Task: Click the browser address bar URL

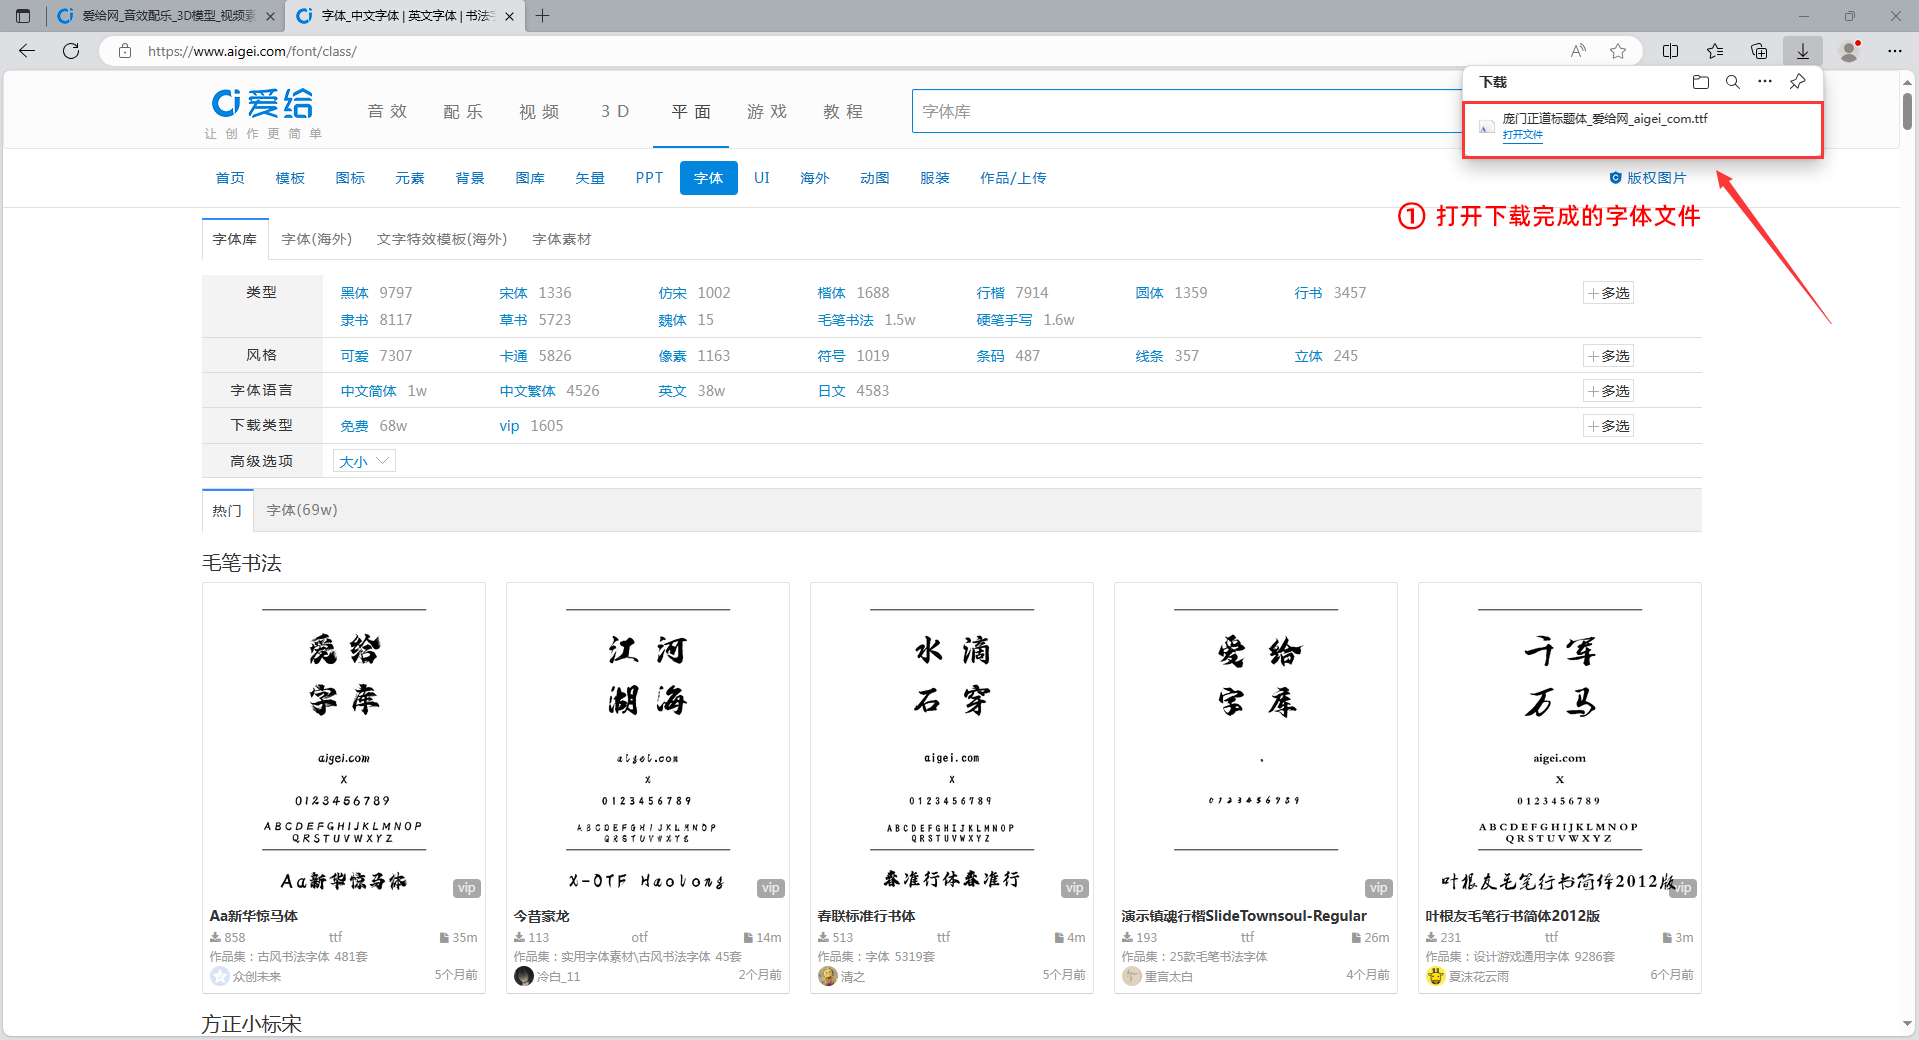Action: pos(252,51)
